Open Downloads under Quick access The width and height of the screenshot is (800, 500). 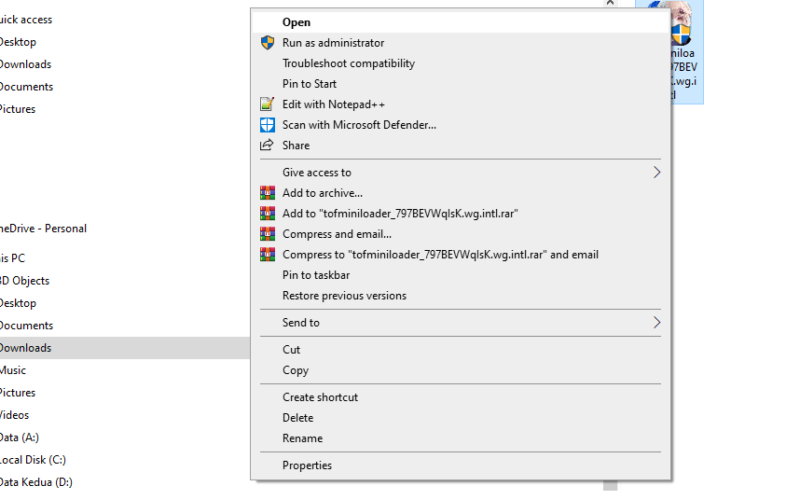pos(26,64)
